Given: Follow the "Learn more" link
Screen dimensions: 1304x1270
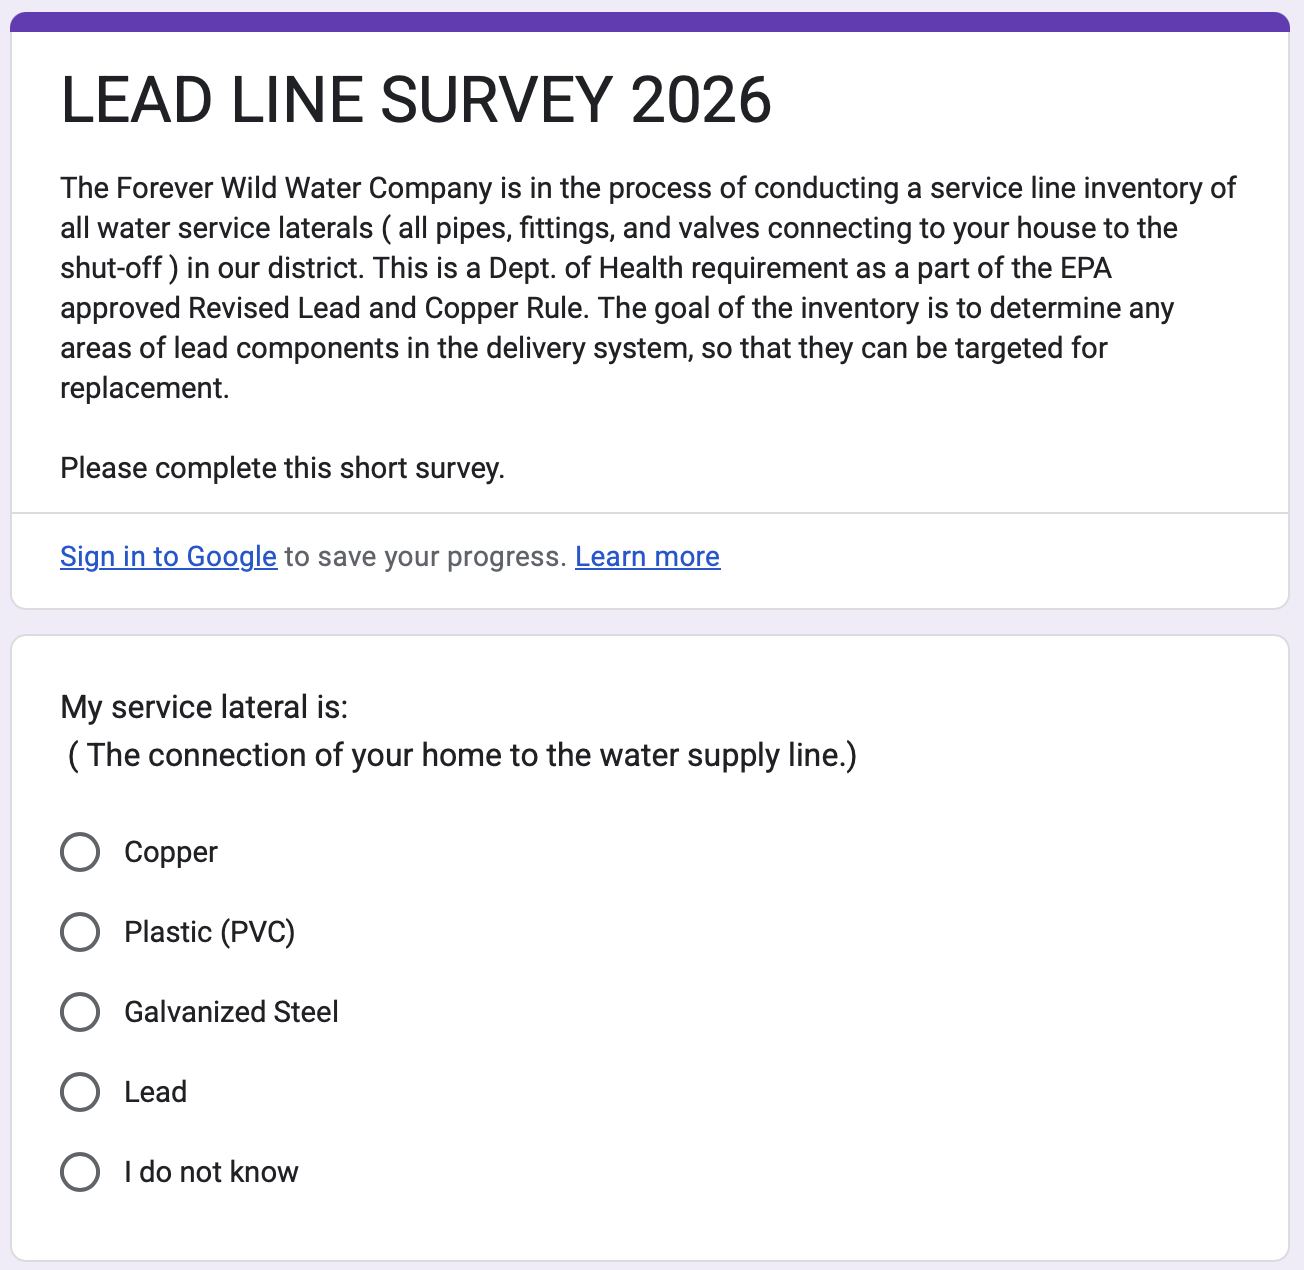Looking at the screenshot, I should 647,557.
